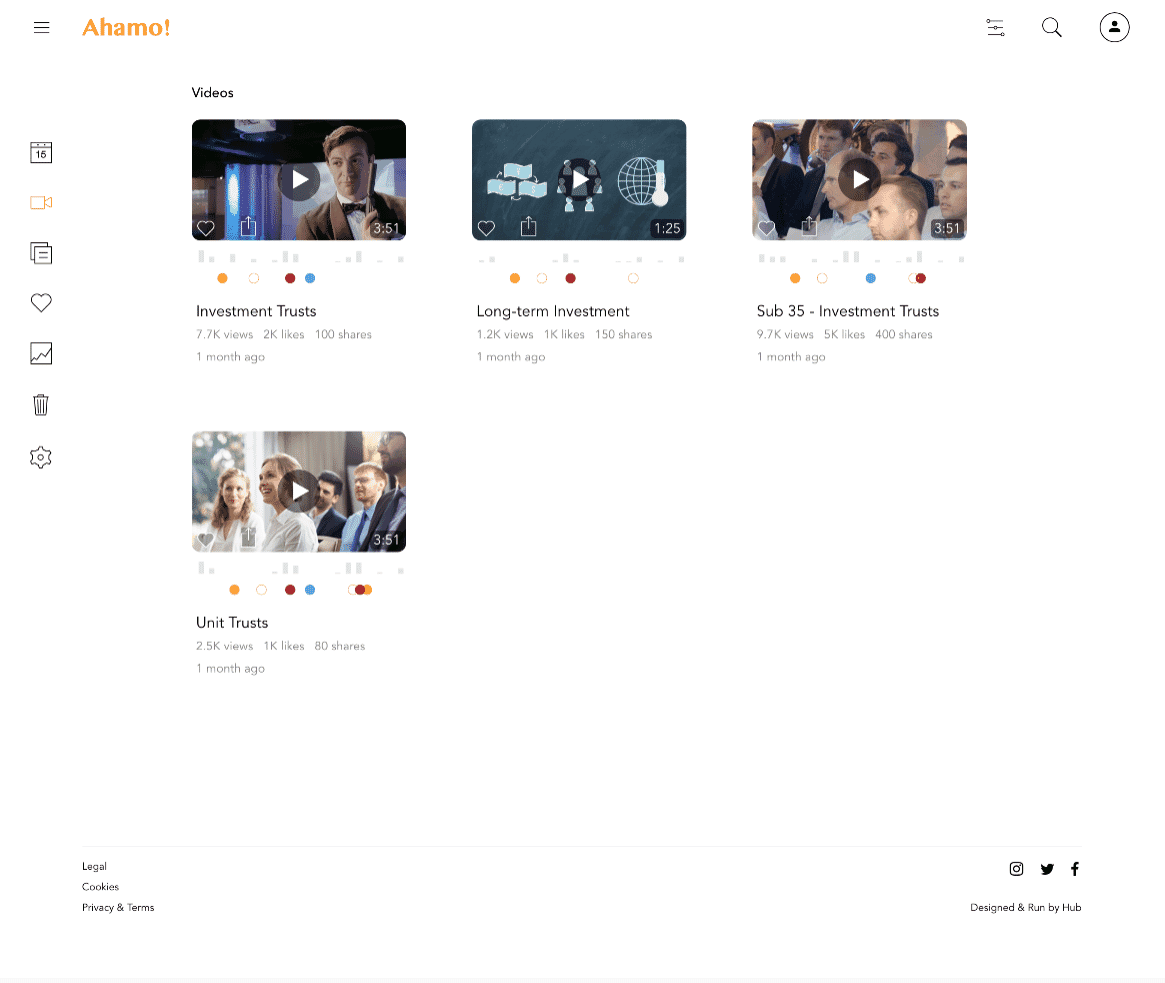Click blue marker under Unit Trusts video
This screenshot has width=1165, height=983.
[310, 589]
